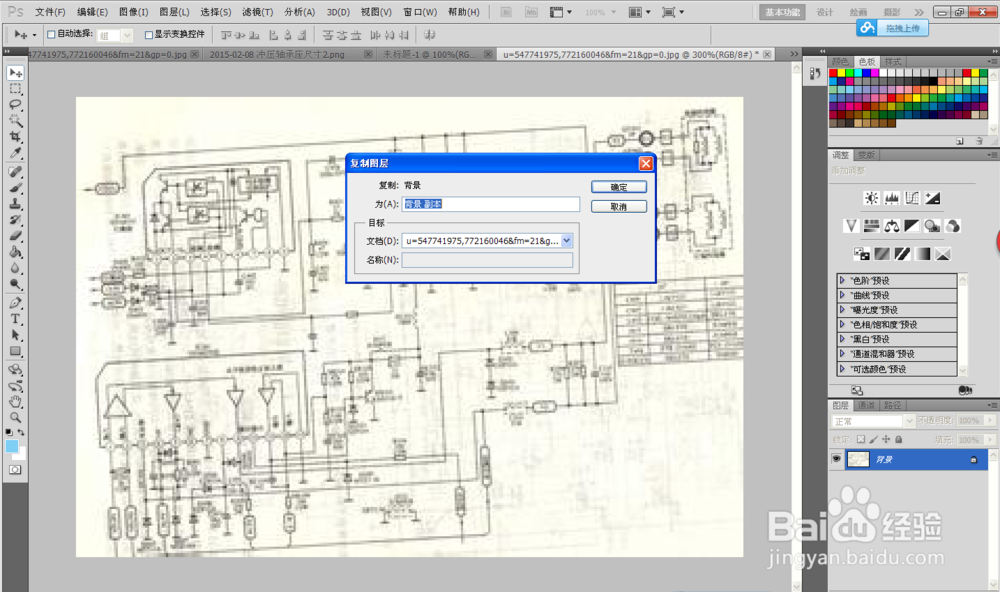Select the Crop tool
1000x592 pixels.
[x=15, y=137]
